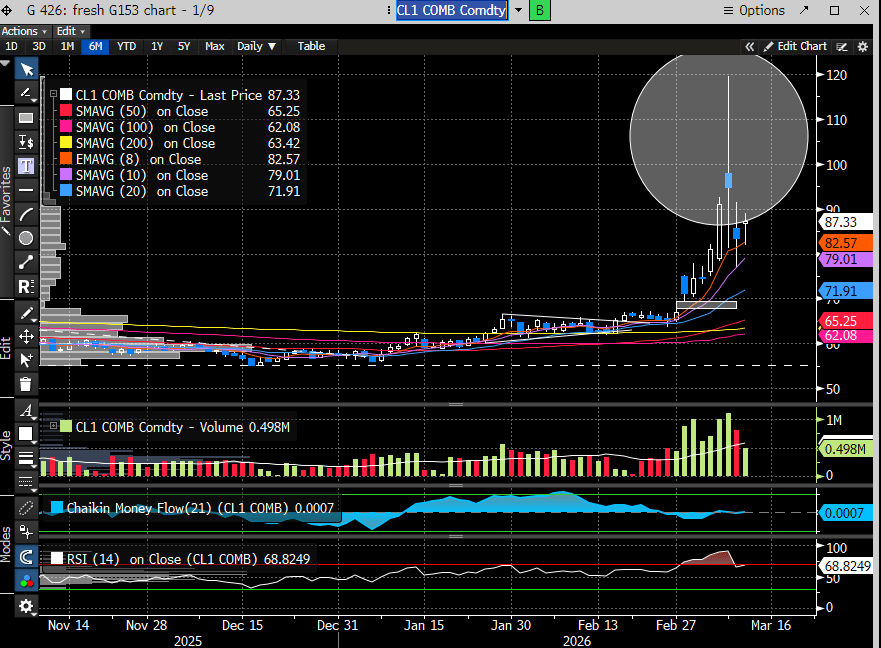
Task: Open chart settings gear in left toolbar
Action: coord(26,606)
